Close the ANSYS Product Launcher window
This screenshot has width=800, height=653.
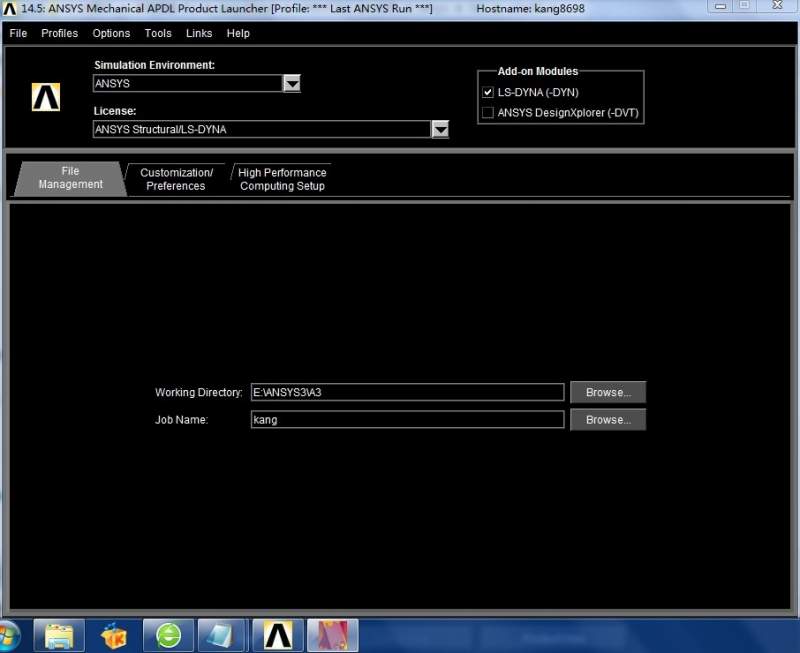778,6
